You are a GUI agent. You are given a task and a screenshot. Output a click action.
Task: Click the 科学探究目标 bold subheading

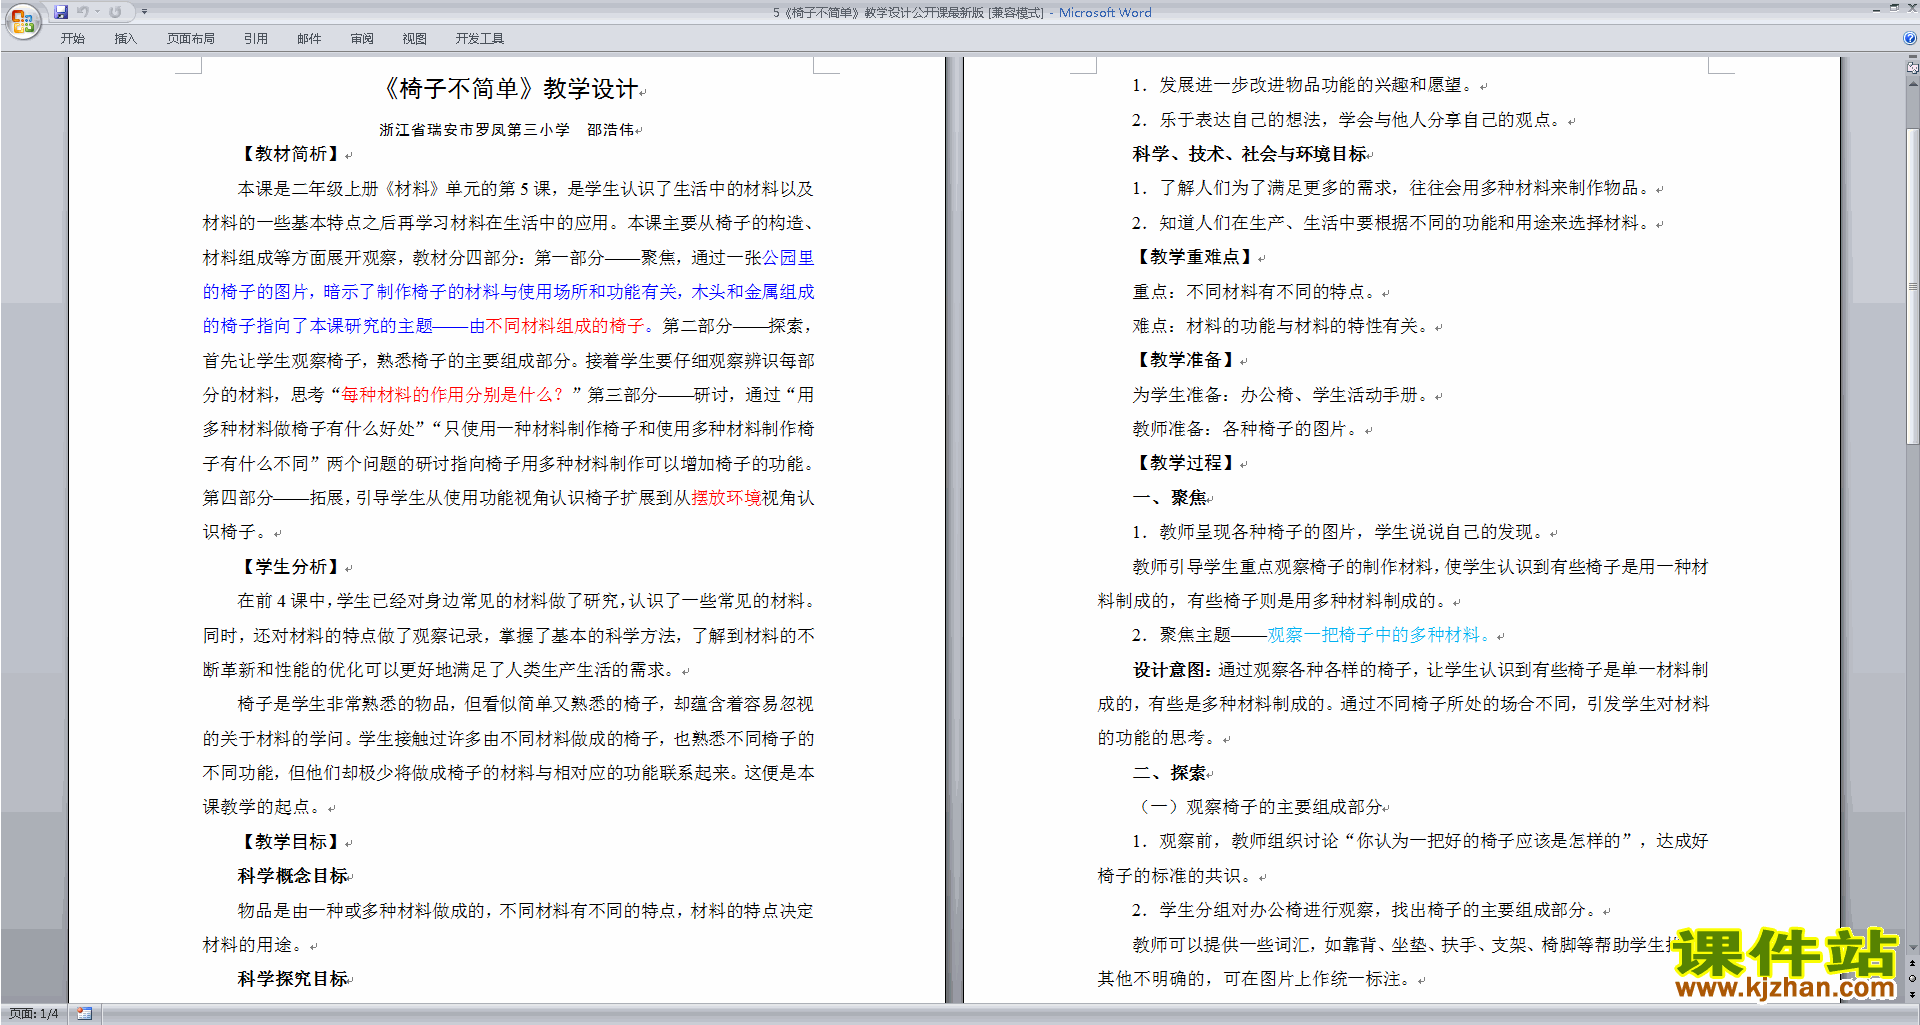(x=292, y=979)
